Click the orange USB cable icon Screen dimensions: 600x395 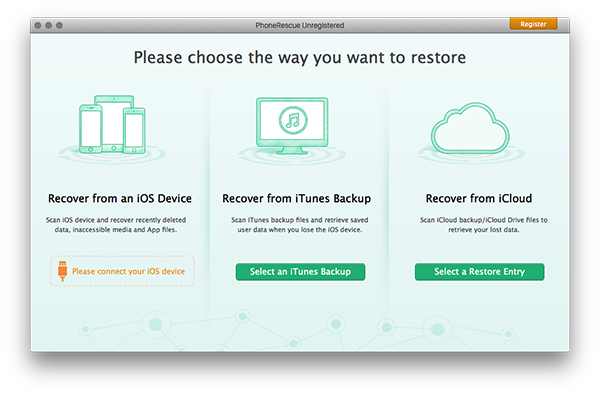click(62, 271)
